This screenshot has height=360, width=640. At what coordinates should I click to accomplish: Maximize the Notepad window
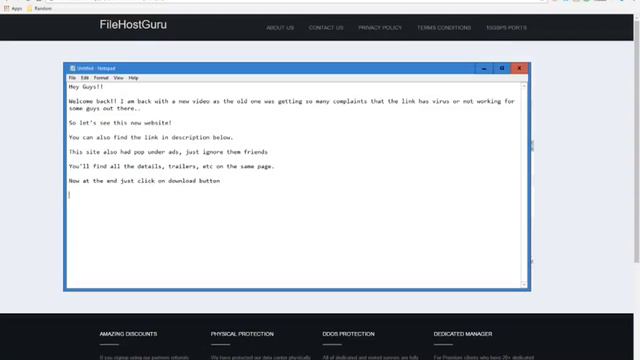[x=502, y=68]
